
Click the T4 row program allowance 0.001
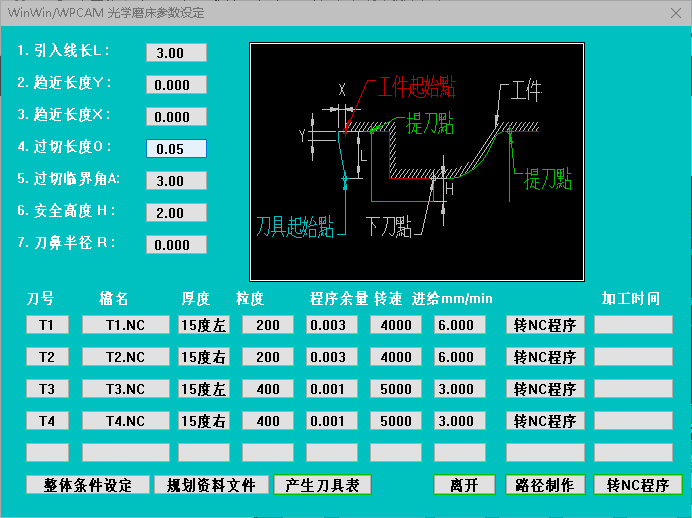(332, 421)
